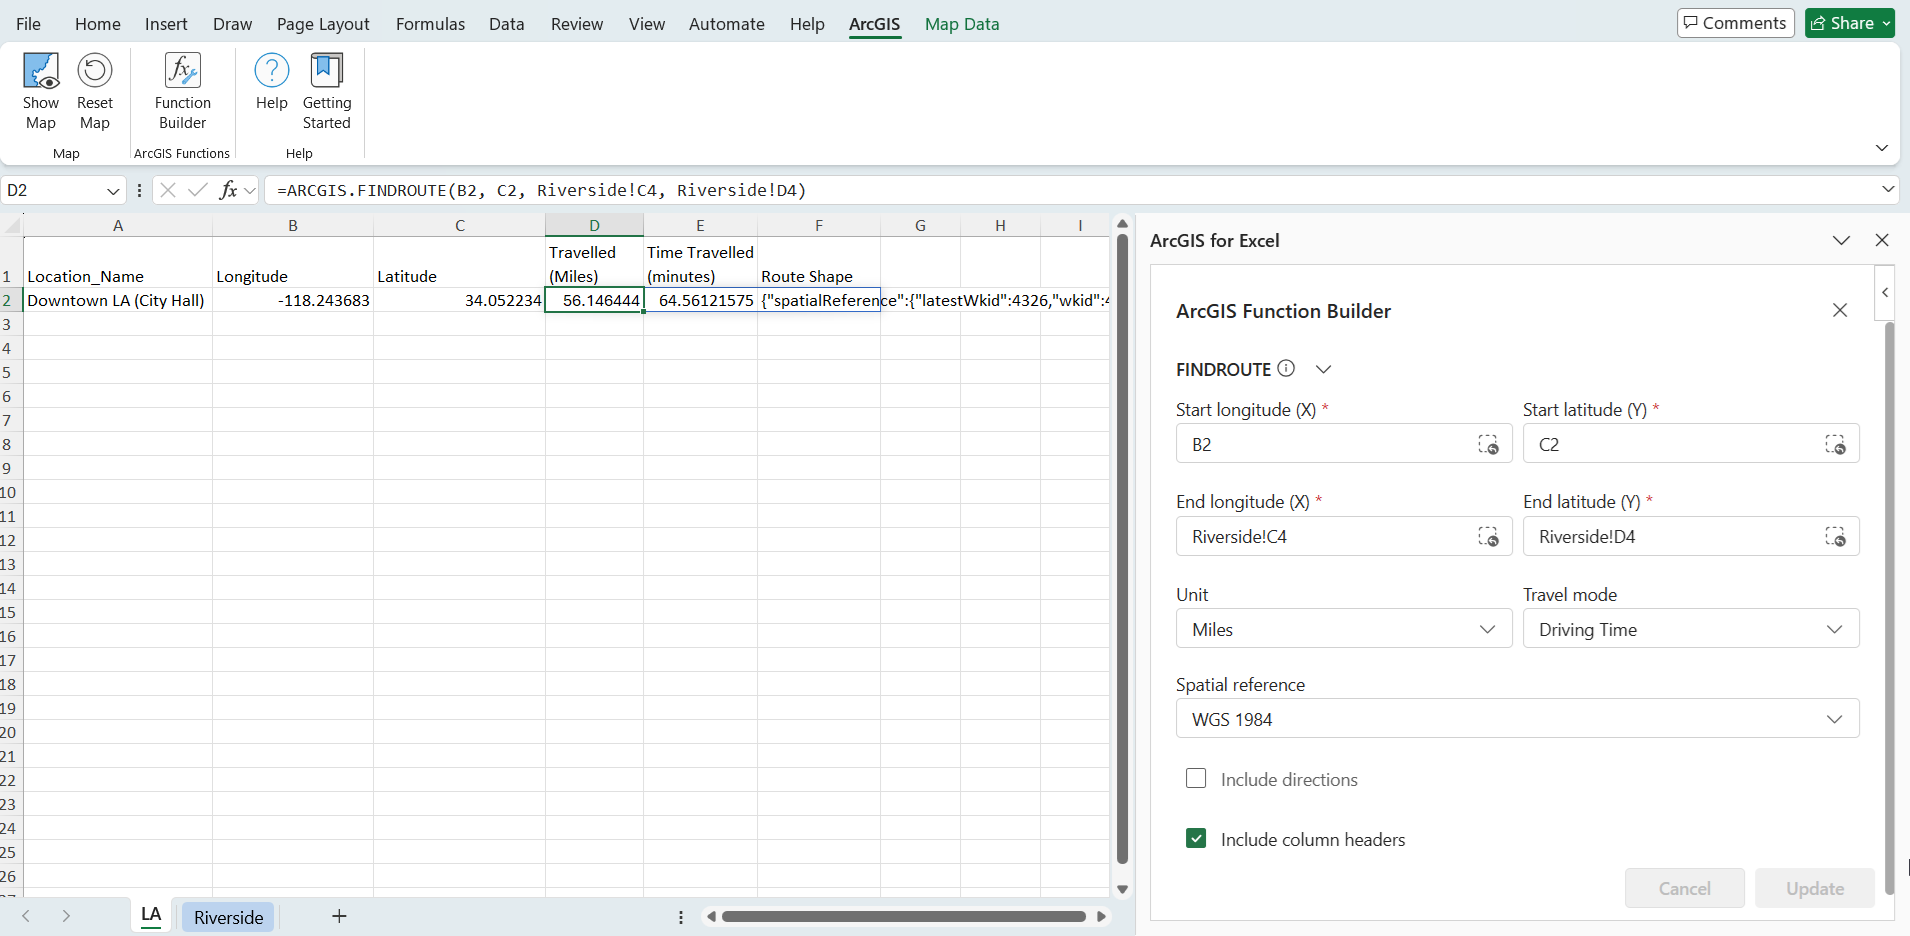Image resolution: width=1910 pixels, height=936 pixels.
Task: Click the Update button
Action: (1815, 888)
